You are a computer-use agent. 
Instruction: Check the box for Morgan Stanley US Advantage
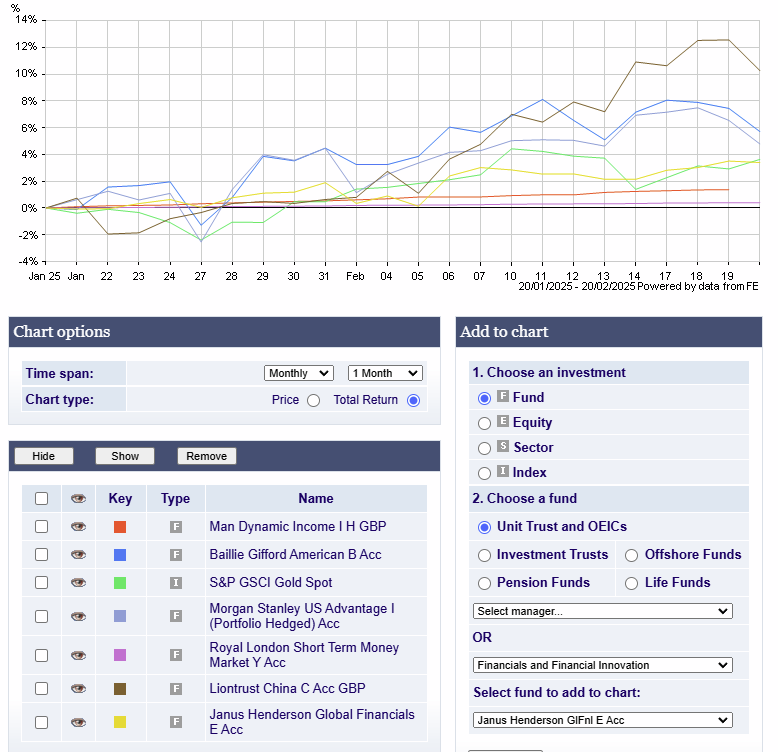(41, 616)
